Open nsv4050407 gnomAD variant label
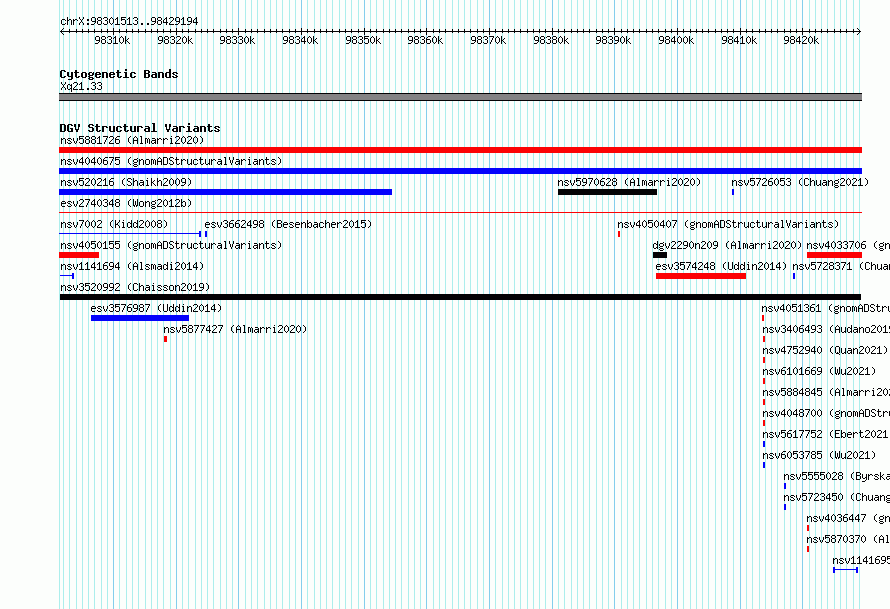 [x=728, y=224]
